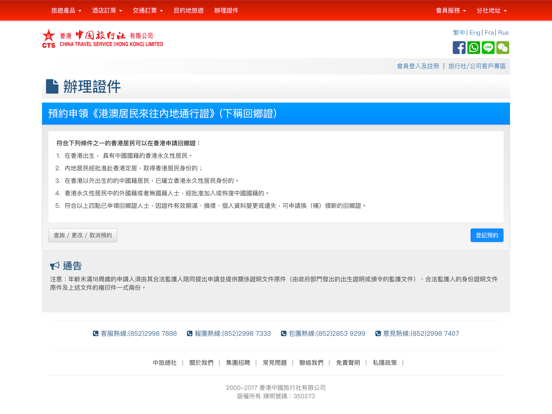Click the CTS red star logo
552x414 pixels.
click(49, 38)
